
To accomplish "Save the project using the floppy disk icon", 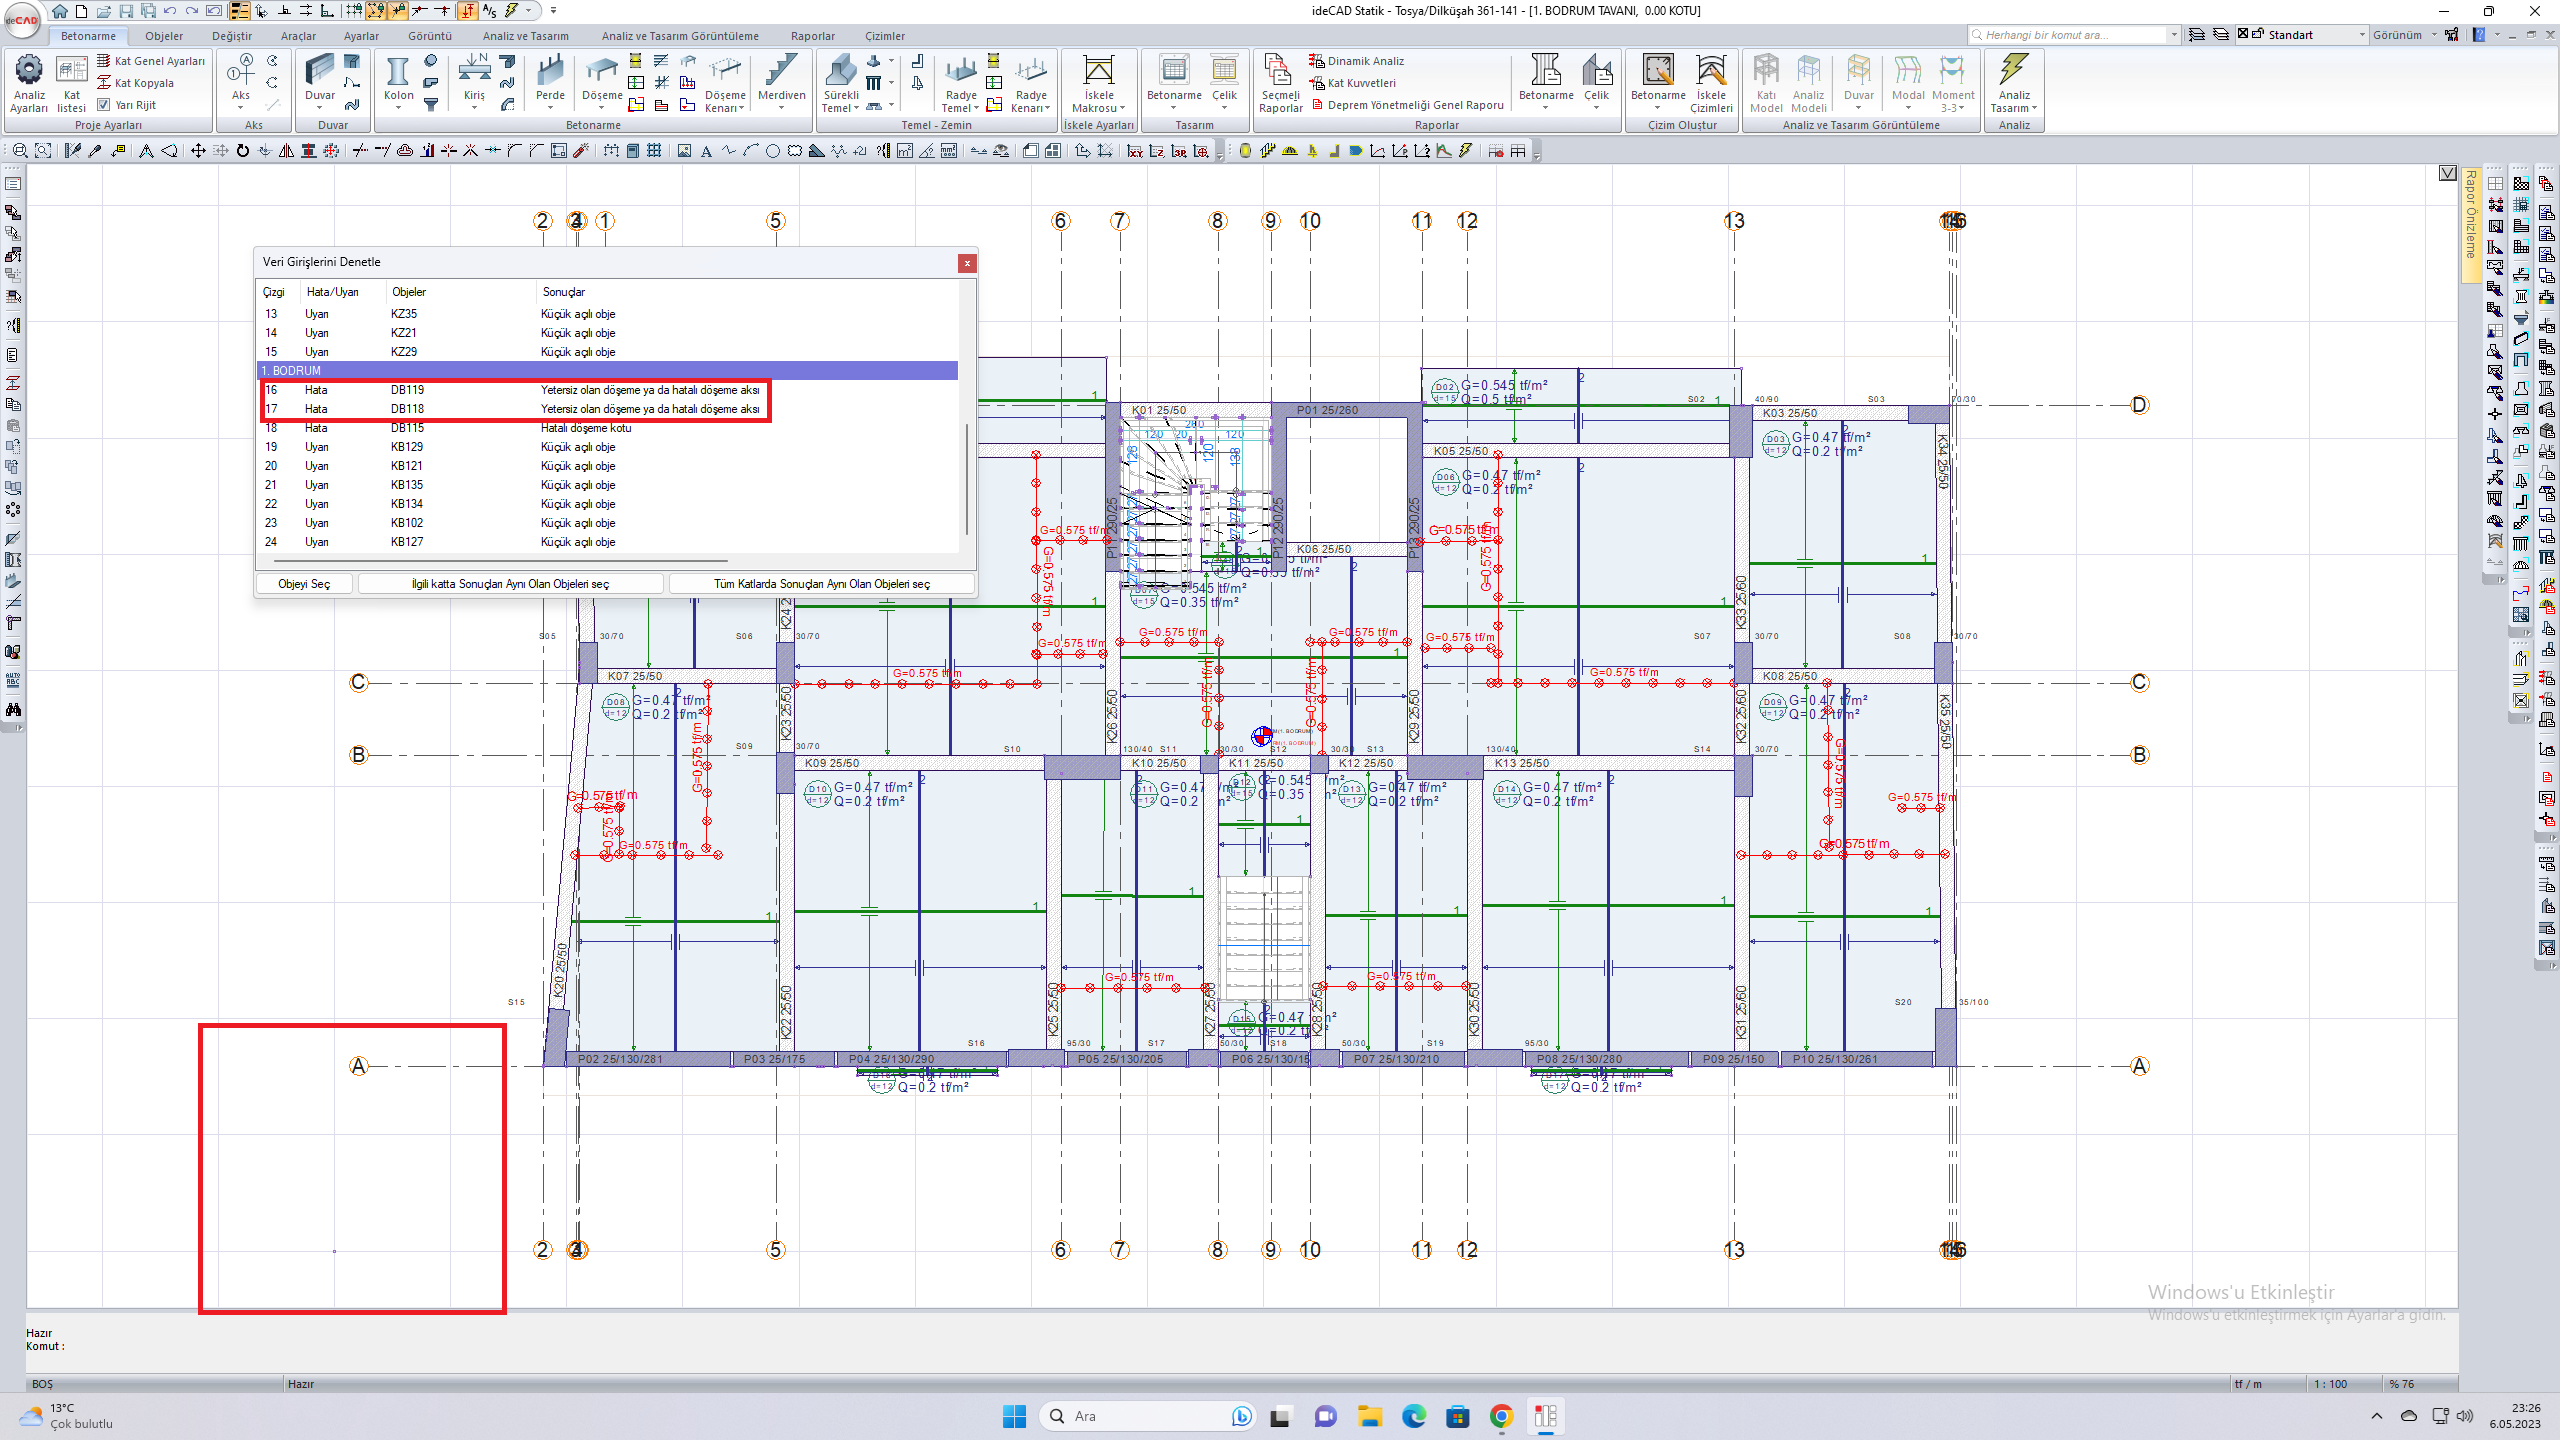I will tap(126, 11).
